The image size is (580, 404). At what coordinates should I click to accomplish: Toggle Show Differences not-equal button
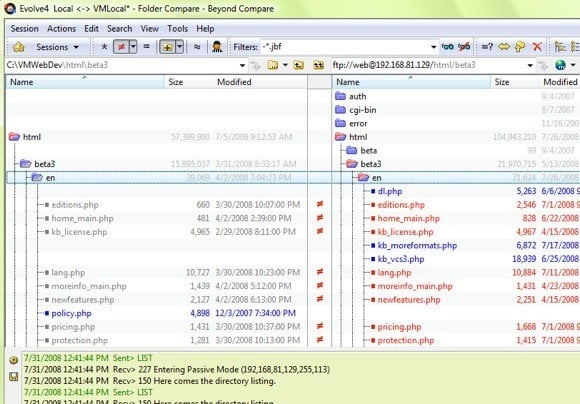point(121,47)
